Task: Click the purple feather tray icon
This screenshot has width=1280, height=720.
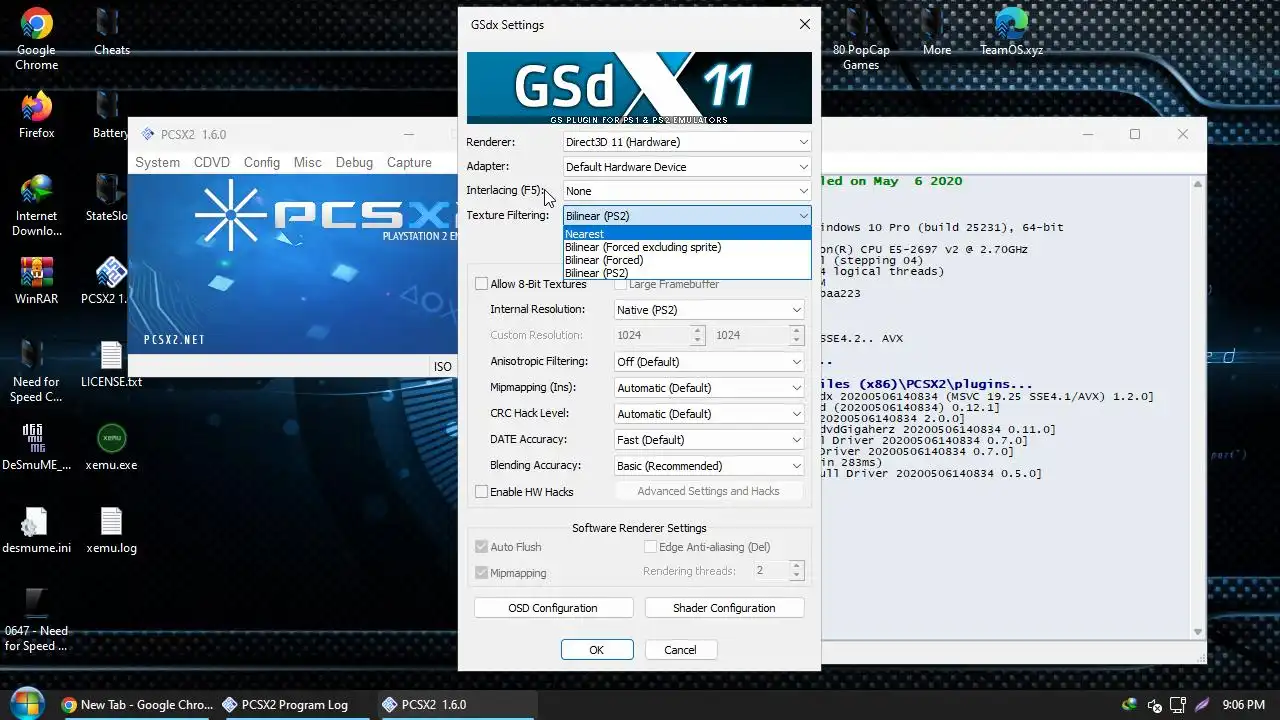Action: pos(1202,705)
